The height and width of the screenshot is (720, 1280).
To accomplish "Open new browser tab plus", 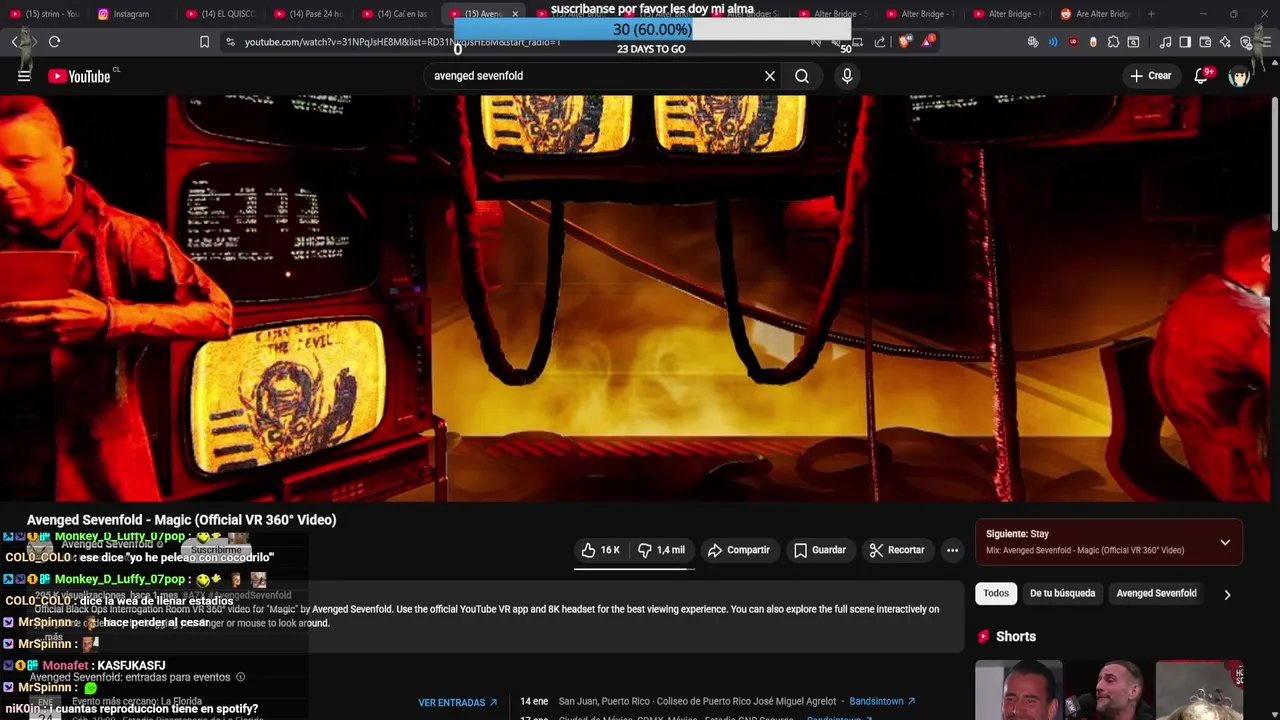I will 1151,14.
